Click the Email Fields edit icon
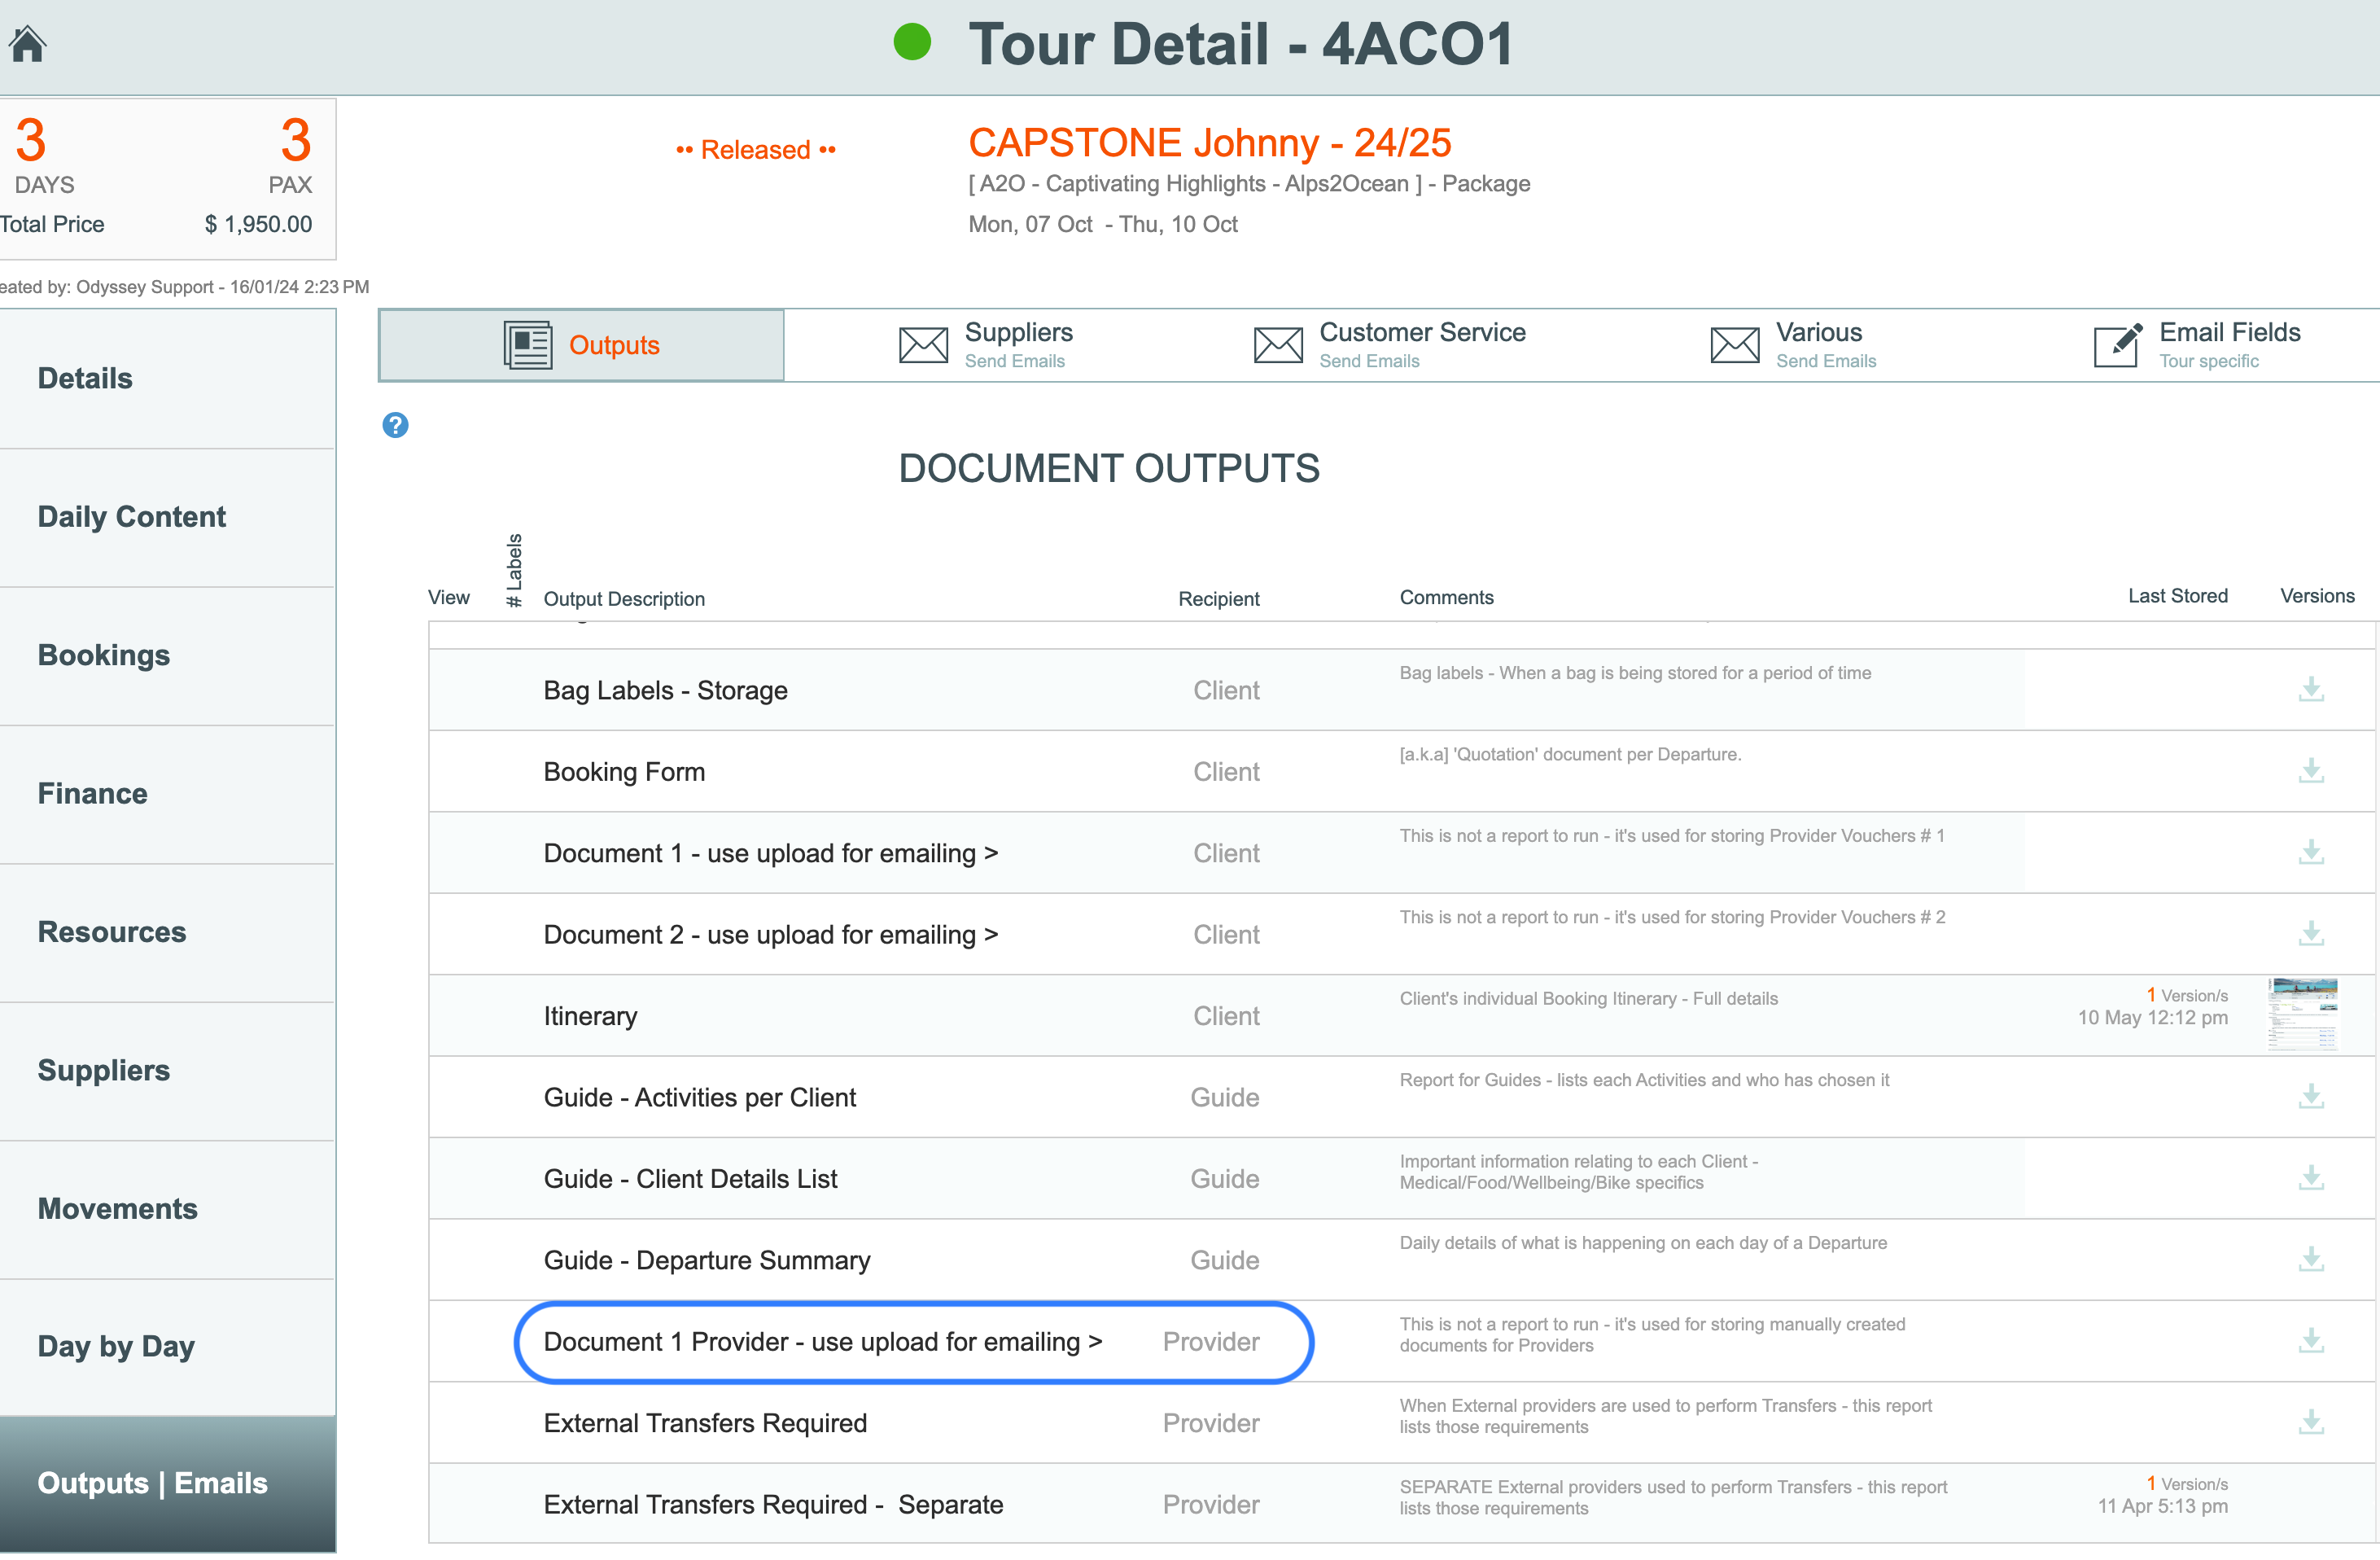Screen dimensions: 2380x1560 point(2116,346)
